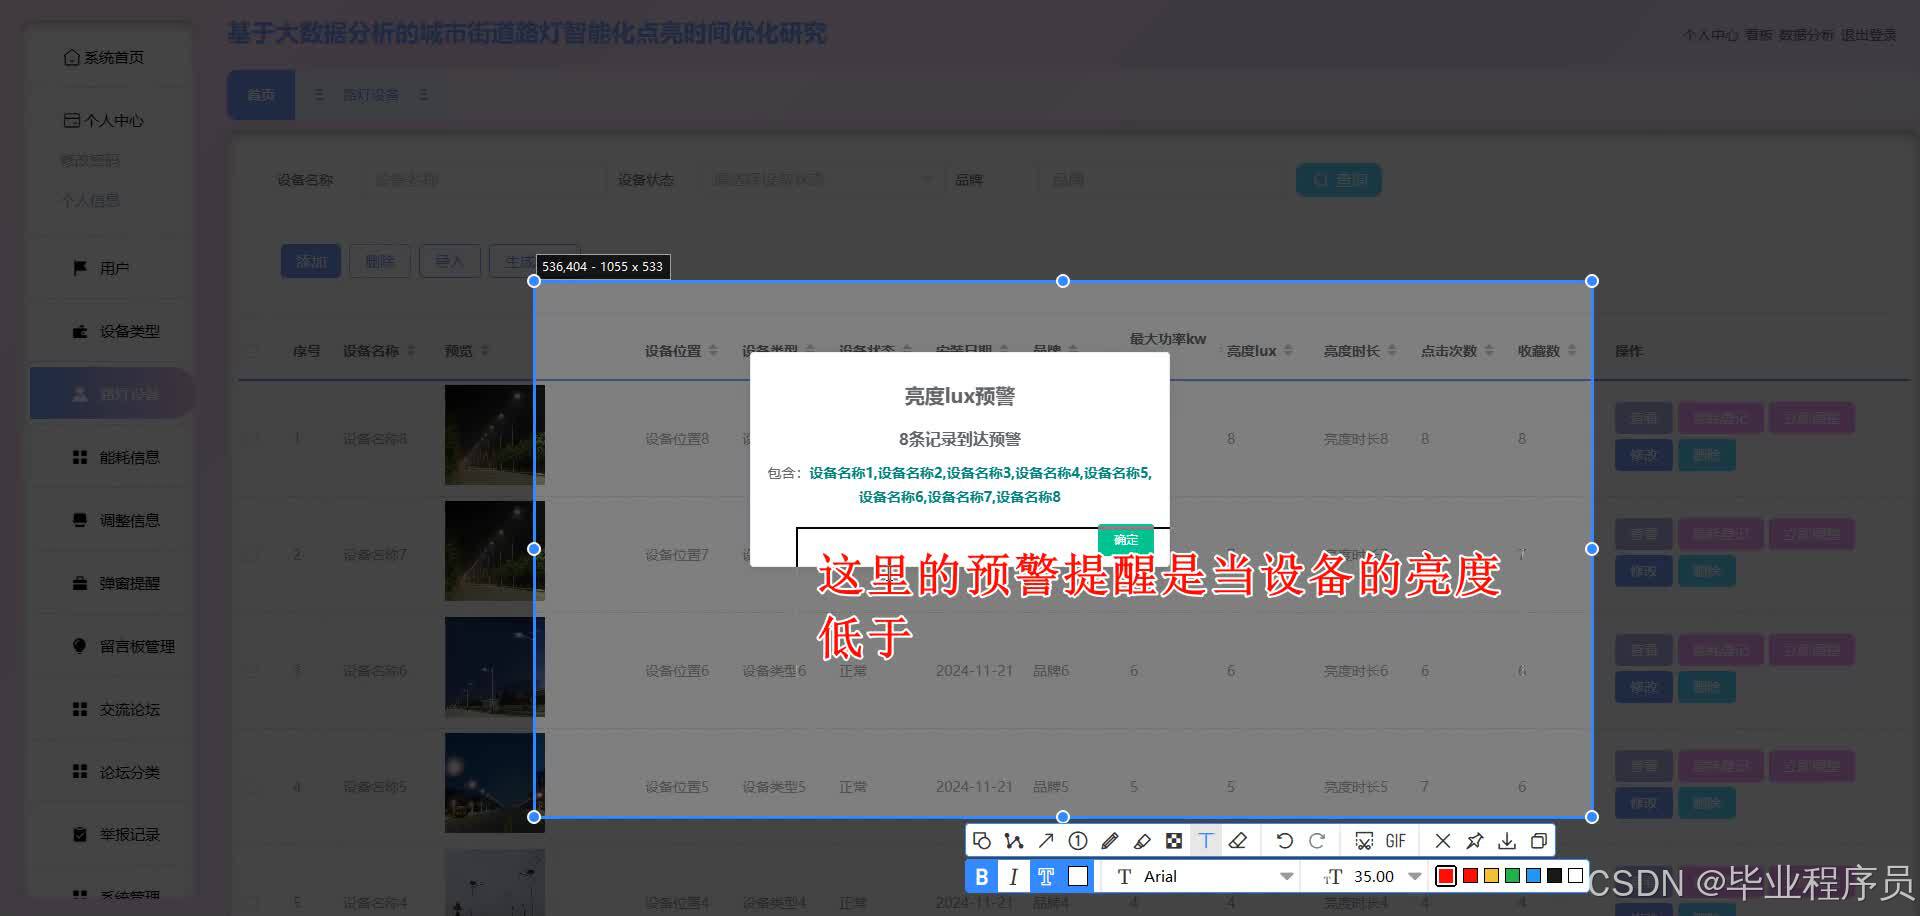
Task: Undo the last annotation
Action: click(x=1285, y=841)
